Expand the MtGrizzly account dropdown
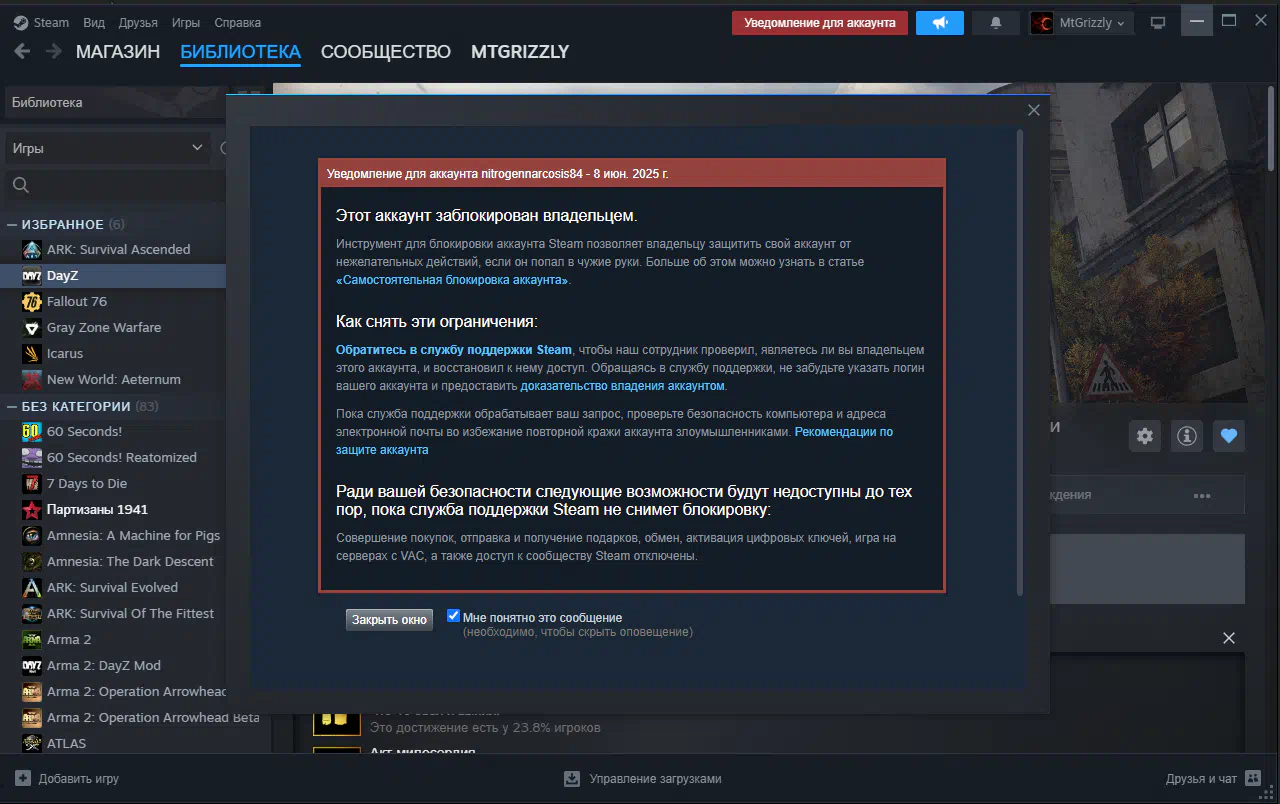 coord(1081,22)
